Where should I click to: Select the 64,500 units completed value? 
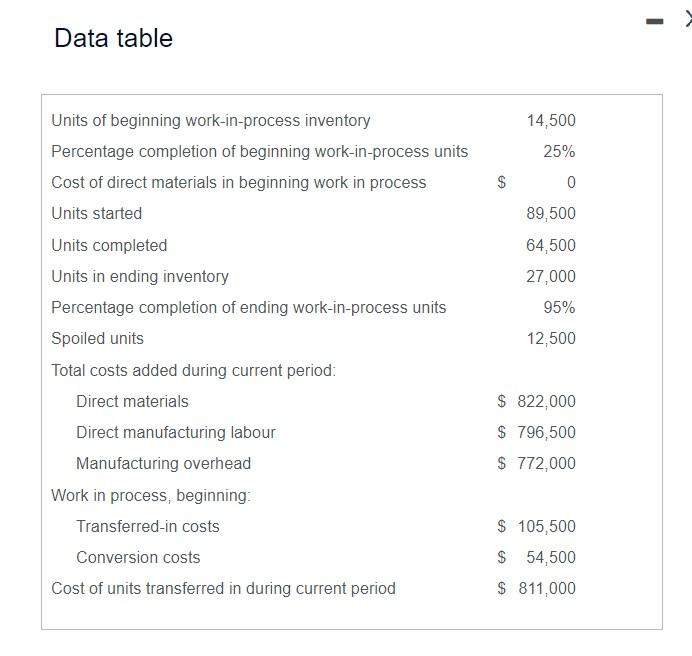[551, 245]
